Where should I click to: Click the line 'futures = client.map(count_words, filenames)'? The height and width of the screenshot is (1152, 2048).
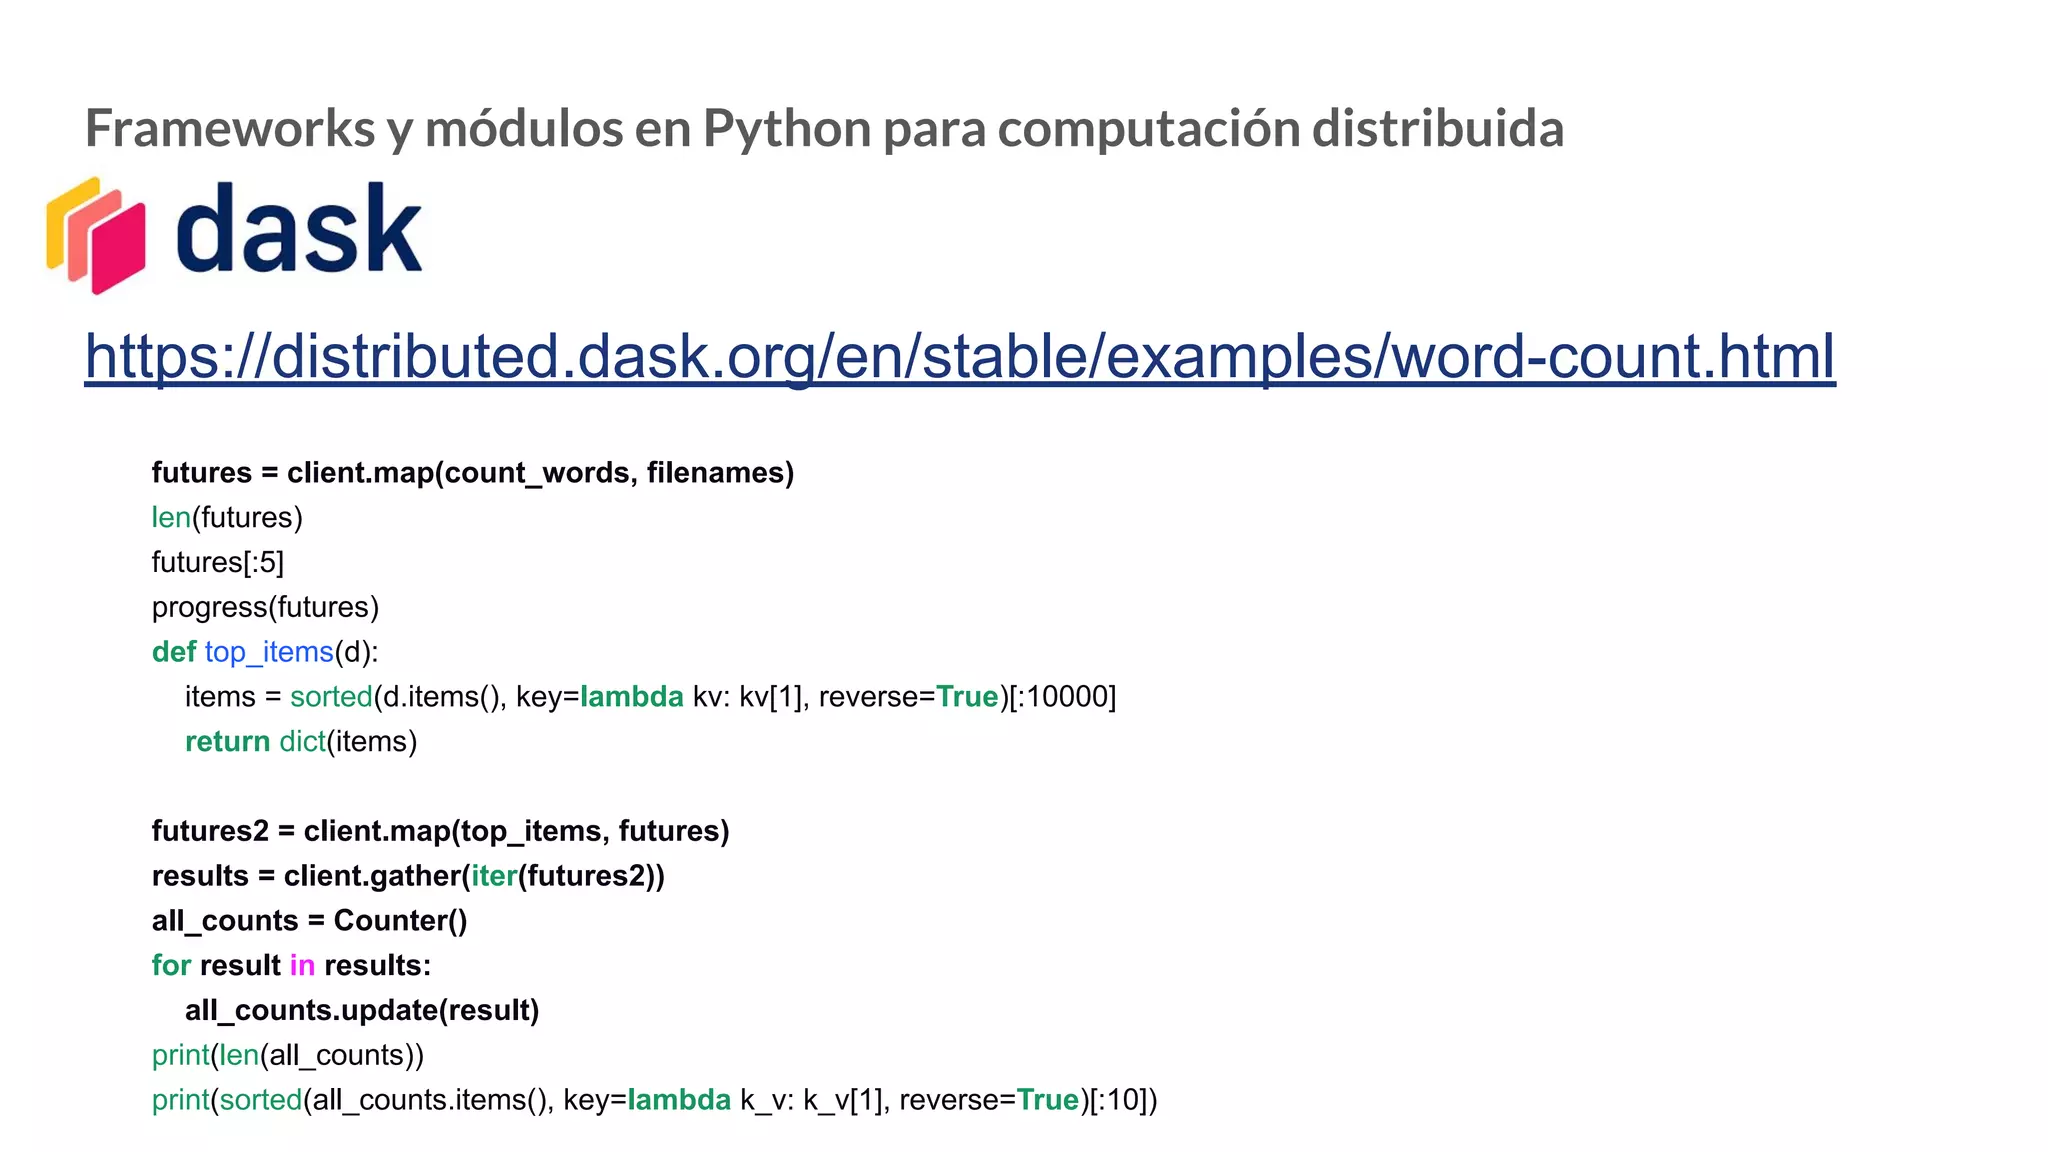[x=473, y=472]
